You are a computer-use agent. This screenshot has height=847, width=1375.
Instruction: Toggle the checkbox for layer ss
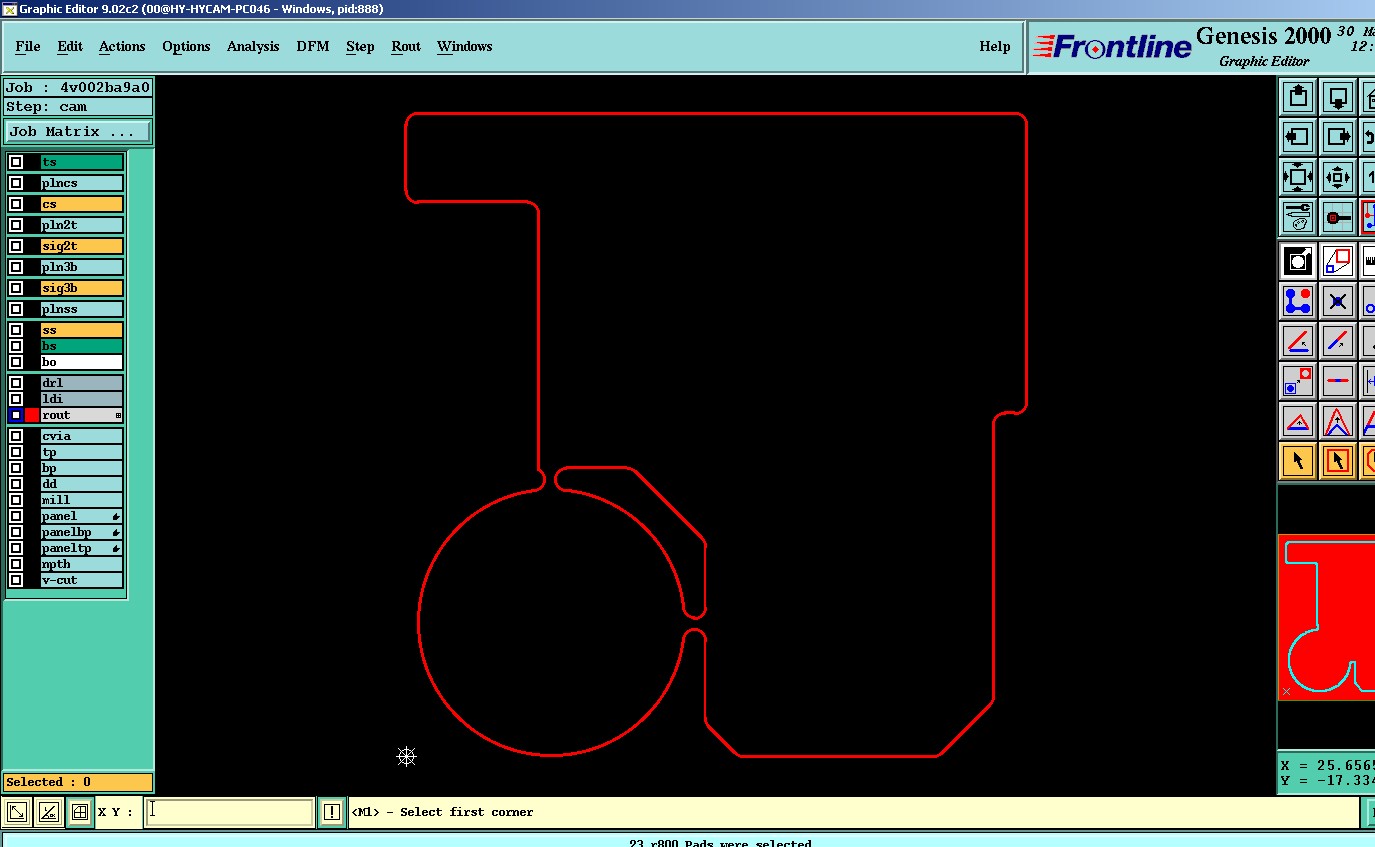(x=16, y=330)
